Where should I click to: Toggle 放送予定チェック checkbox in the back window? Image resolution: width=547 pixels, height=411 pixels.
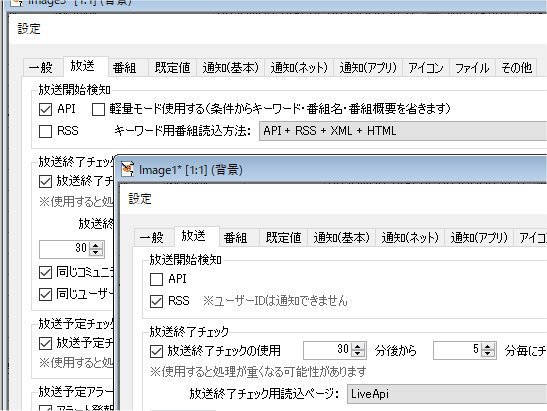tap(45, 344)
